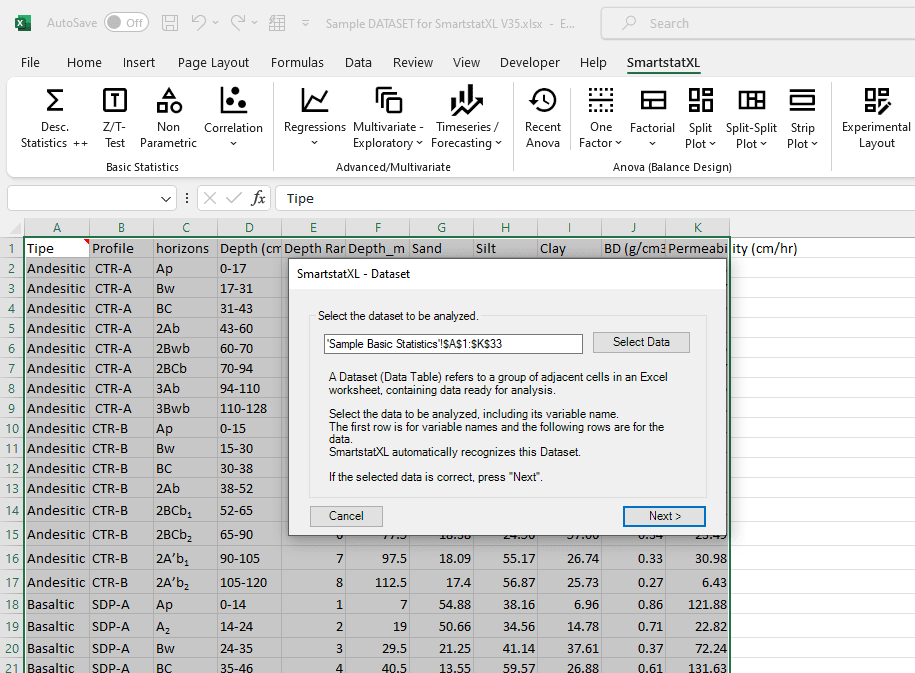Open Desc. Statistics tool
This screenshot has width=915, height=673.
pyautogui.click(x=54, y=118)
